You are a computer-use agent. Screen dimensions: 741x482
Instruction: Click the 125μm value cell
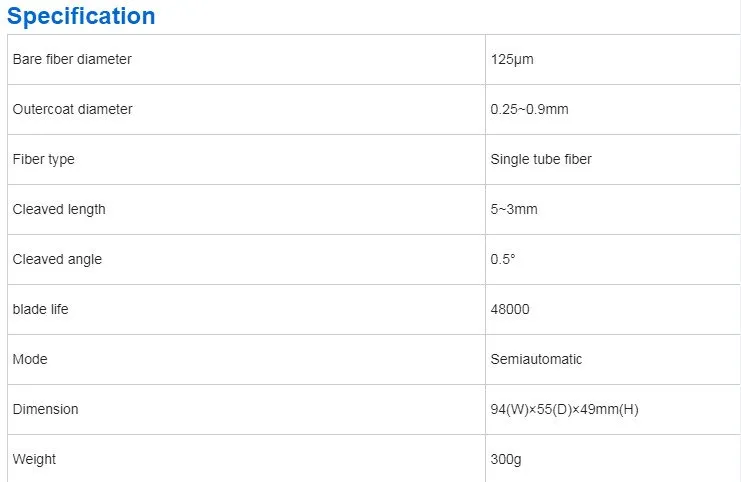[512, 59]
